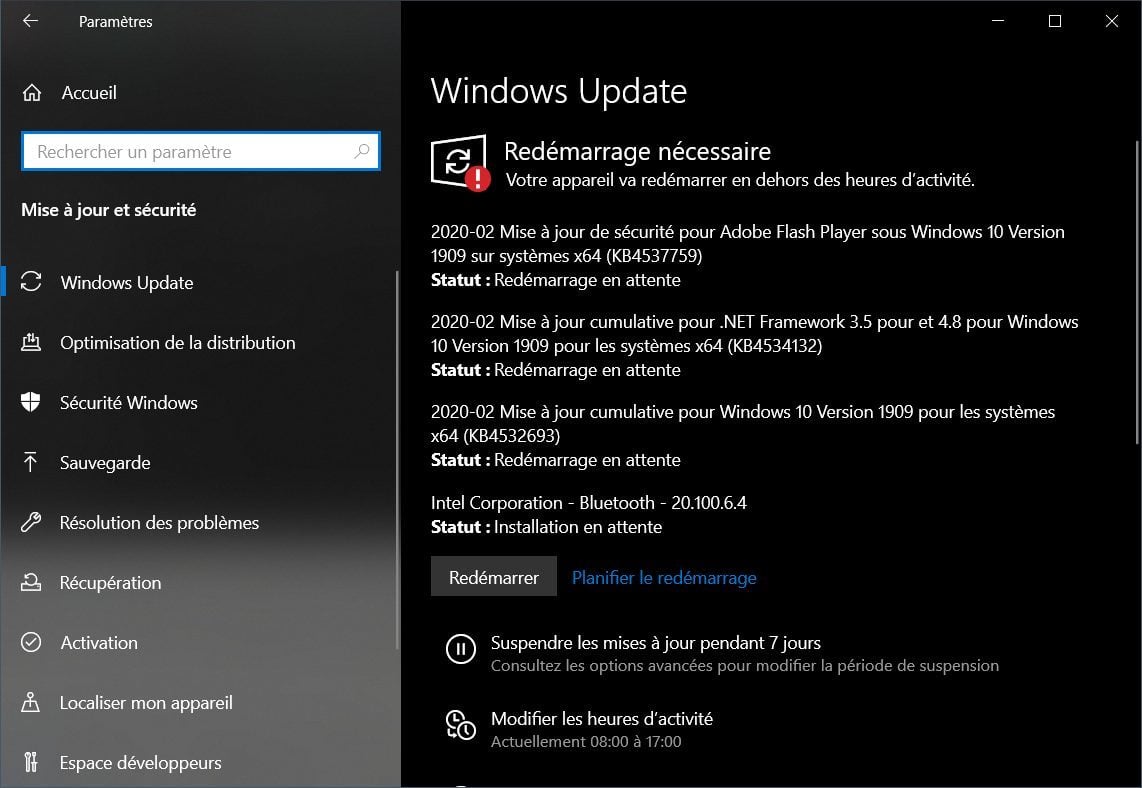1142x788 pixels.
Task: Open Espace développeurs
Action: coord(141,763)
